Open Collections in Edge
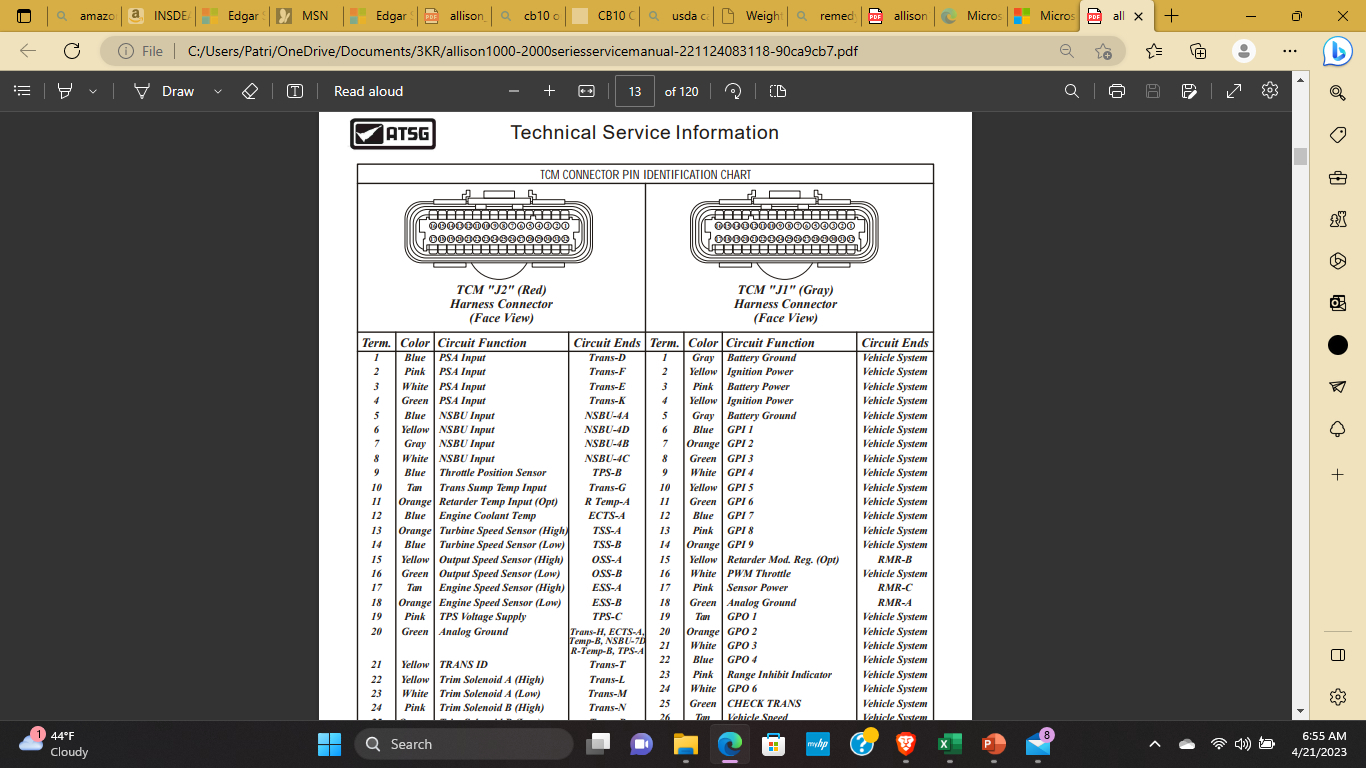 [x=1198, y=51]
